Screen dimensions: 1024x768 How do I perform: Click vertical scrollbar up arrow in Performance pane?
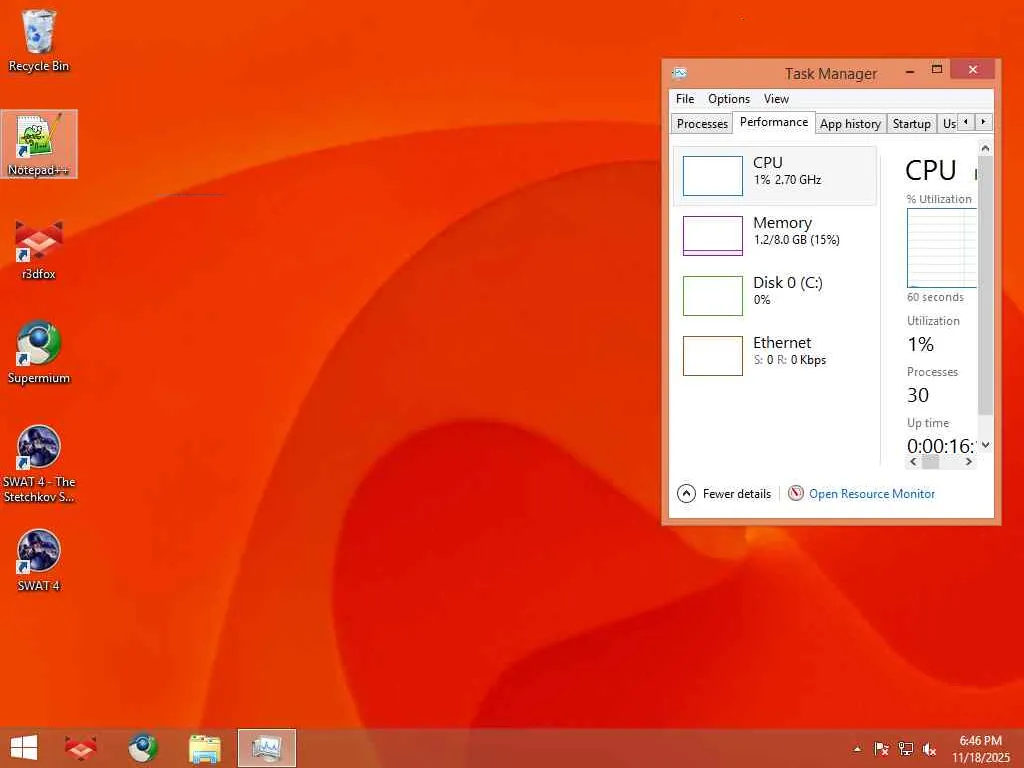coord(985,149)
